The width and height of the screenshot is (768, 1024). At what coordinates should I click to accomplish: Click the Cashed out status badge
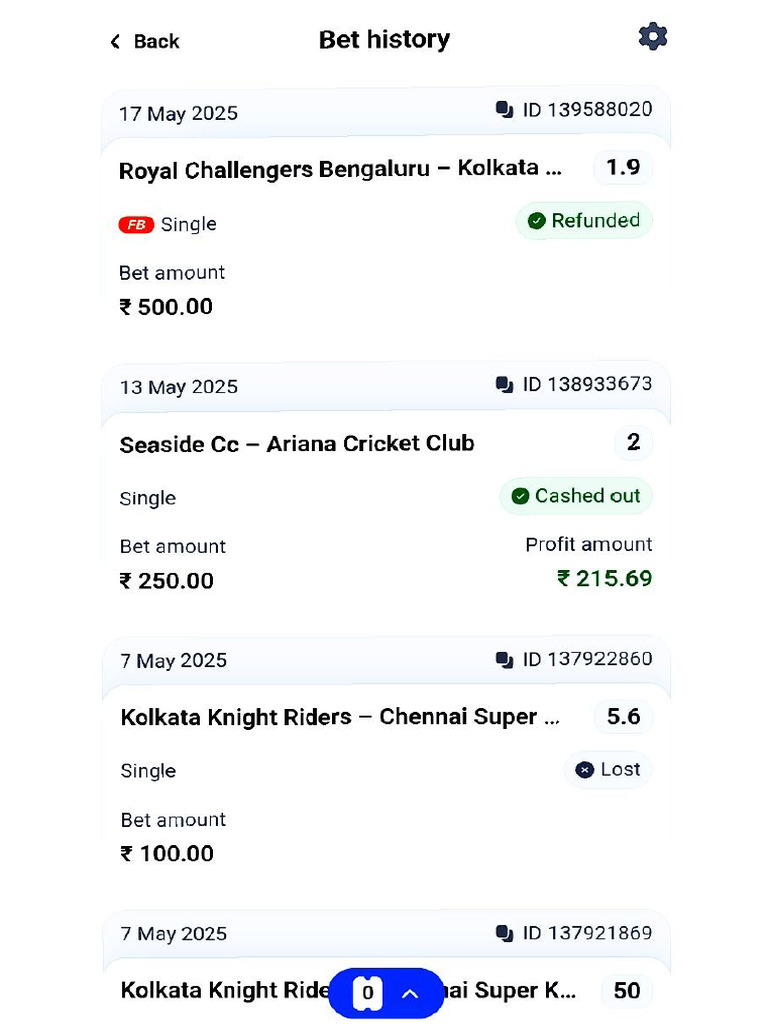576,496
